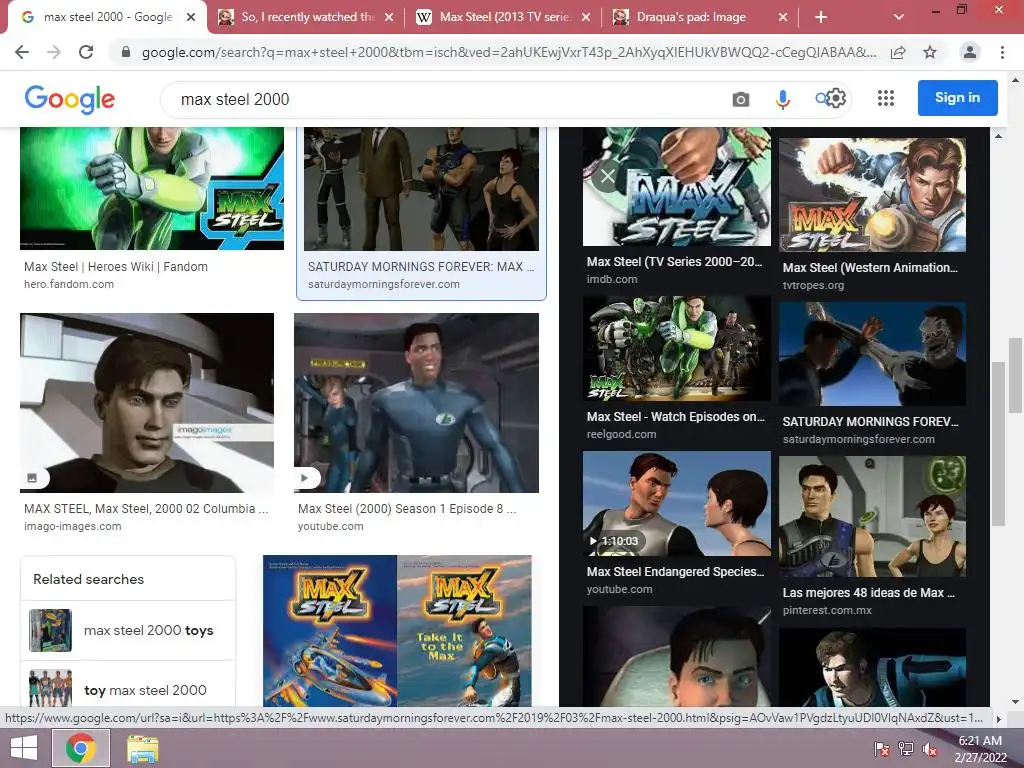Open the site lock security info
Screen dimensions: 1024x768
point(126,52)
